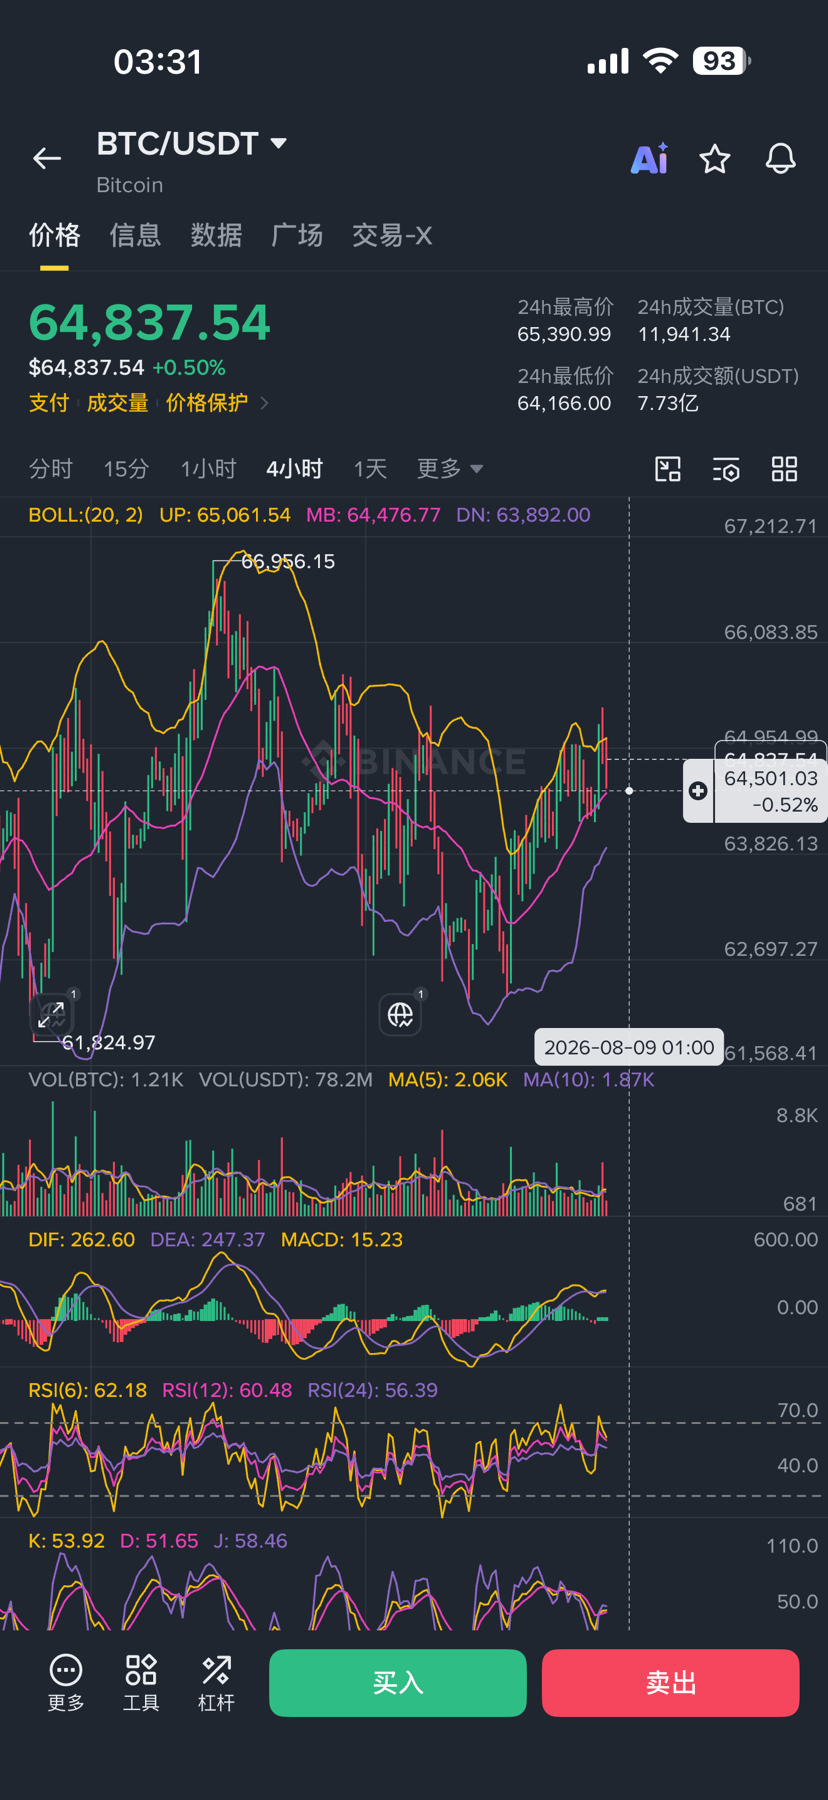
Task: Select the 15分 timeframe
Action: (x=126, y=468)
